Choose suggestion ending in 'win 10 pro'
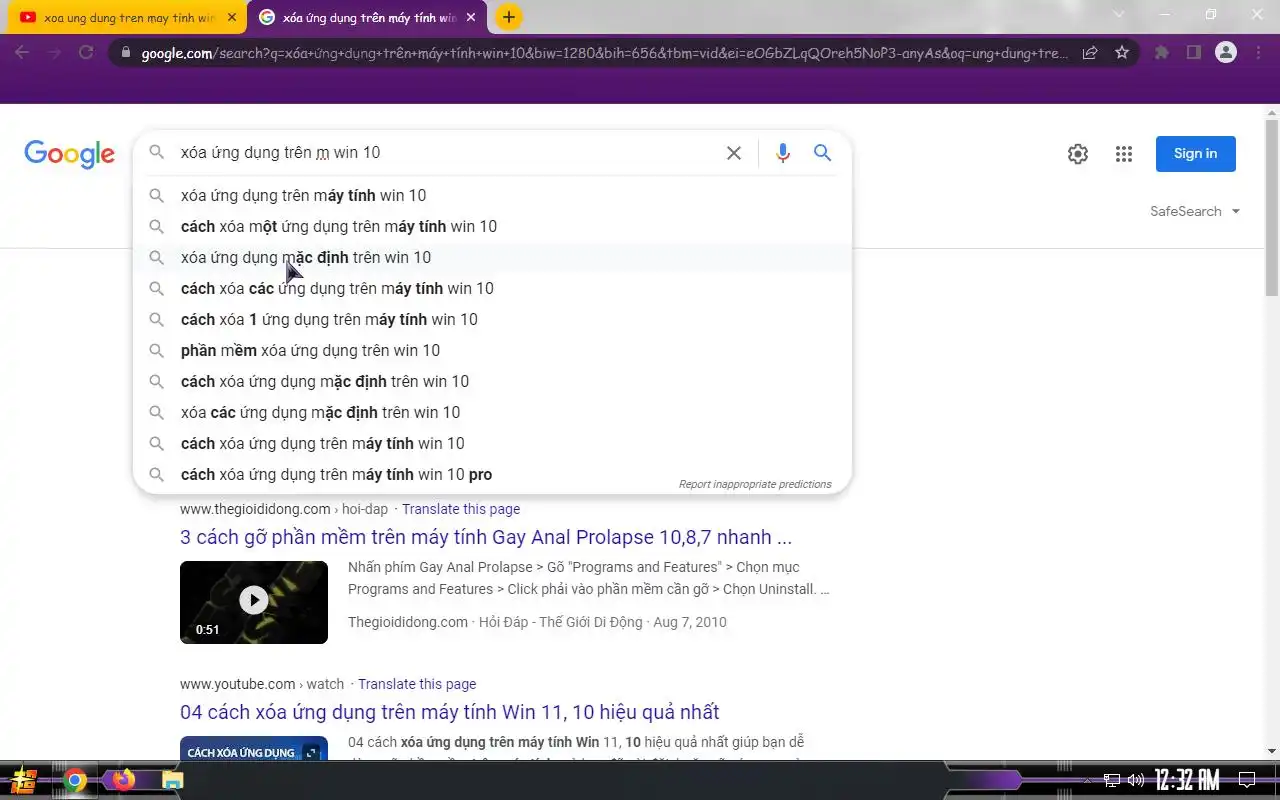This screenshot has height=800, width=1280. click(x=492, y=474)
